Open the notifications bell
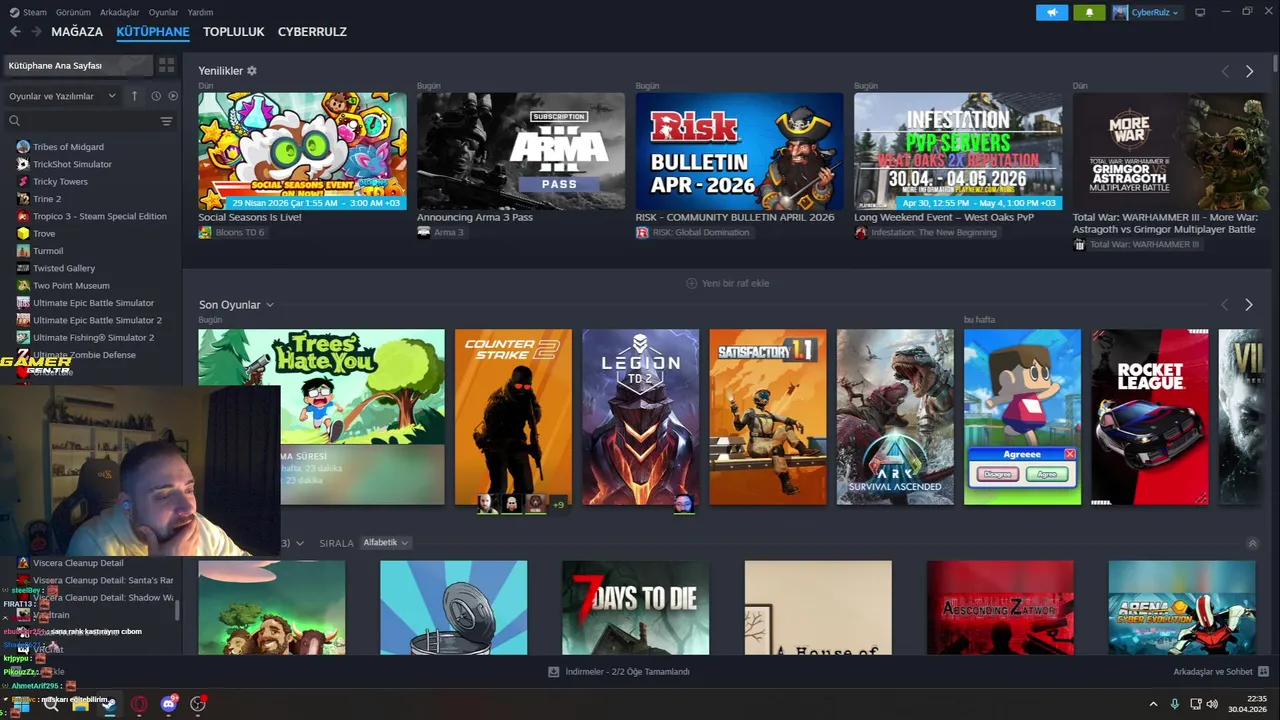The width and height of the screenshot is (1280, 720). pyautogui.click(x=1089, y=12)
